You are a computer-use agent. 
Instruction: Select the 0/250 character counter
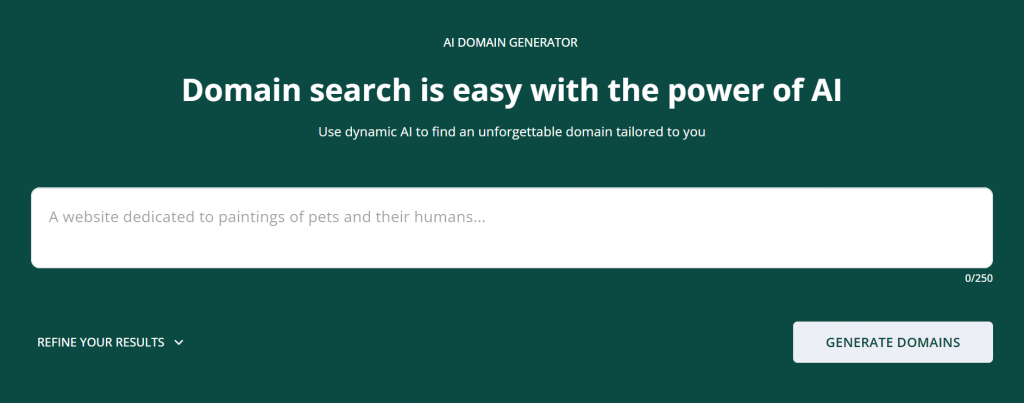coord(978,278)
